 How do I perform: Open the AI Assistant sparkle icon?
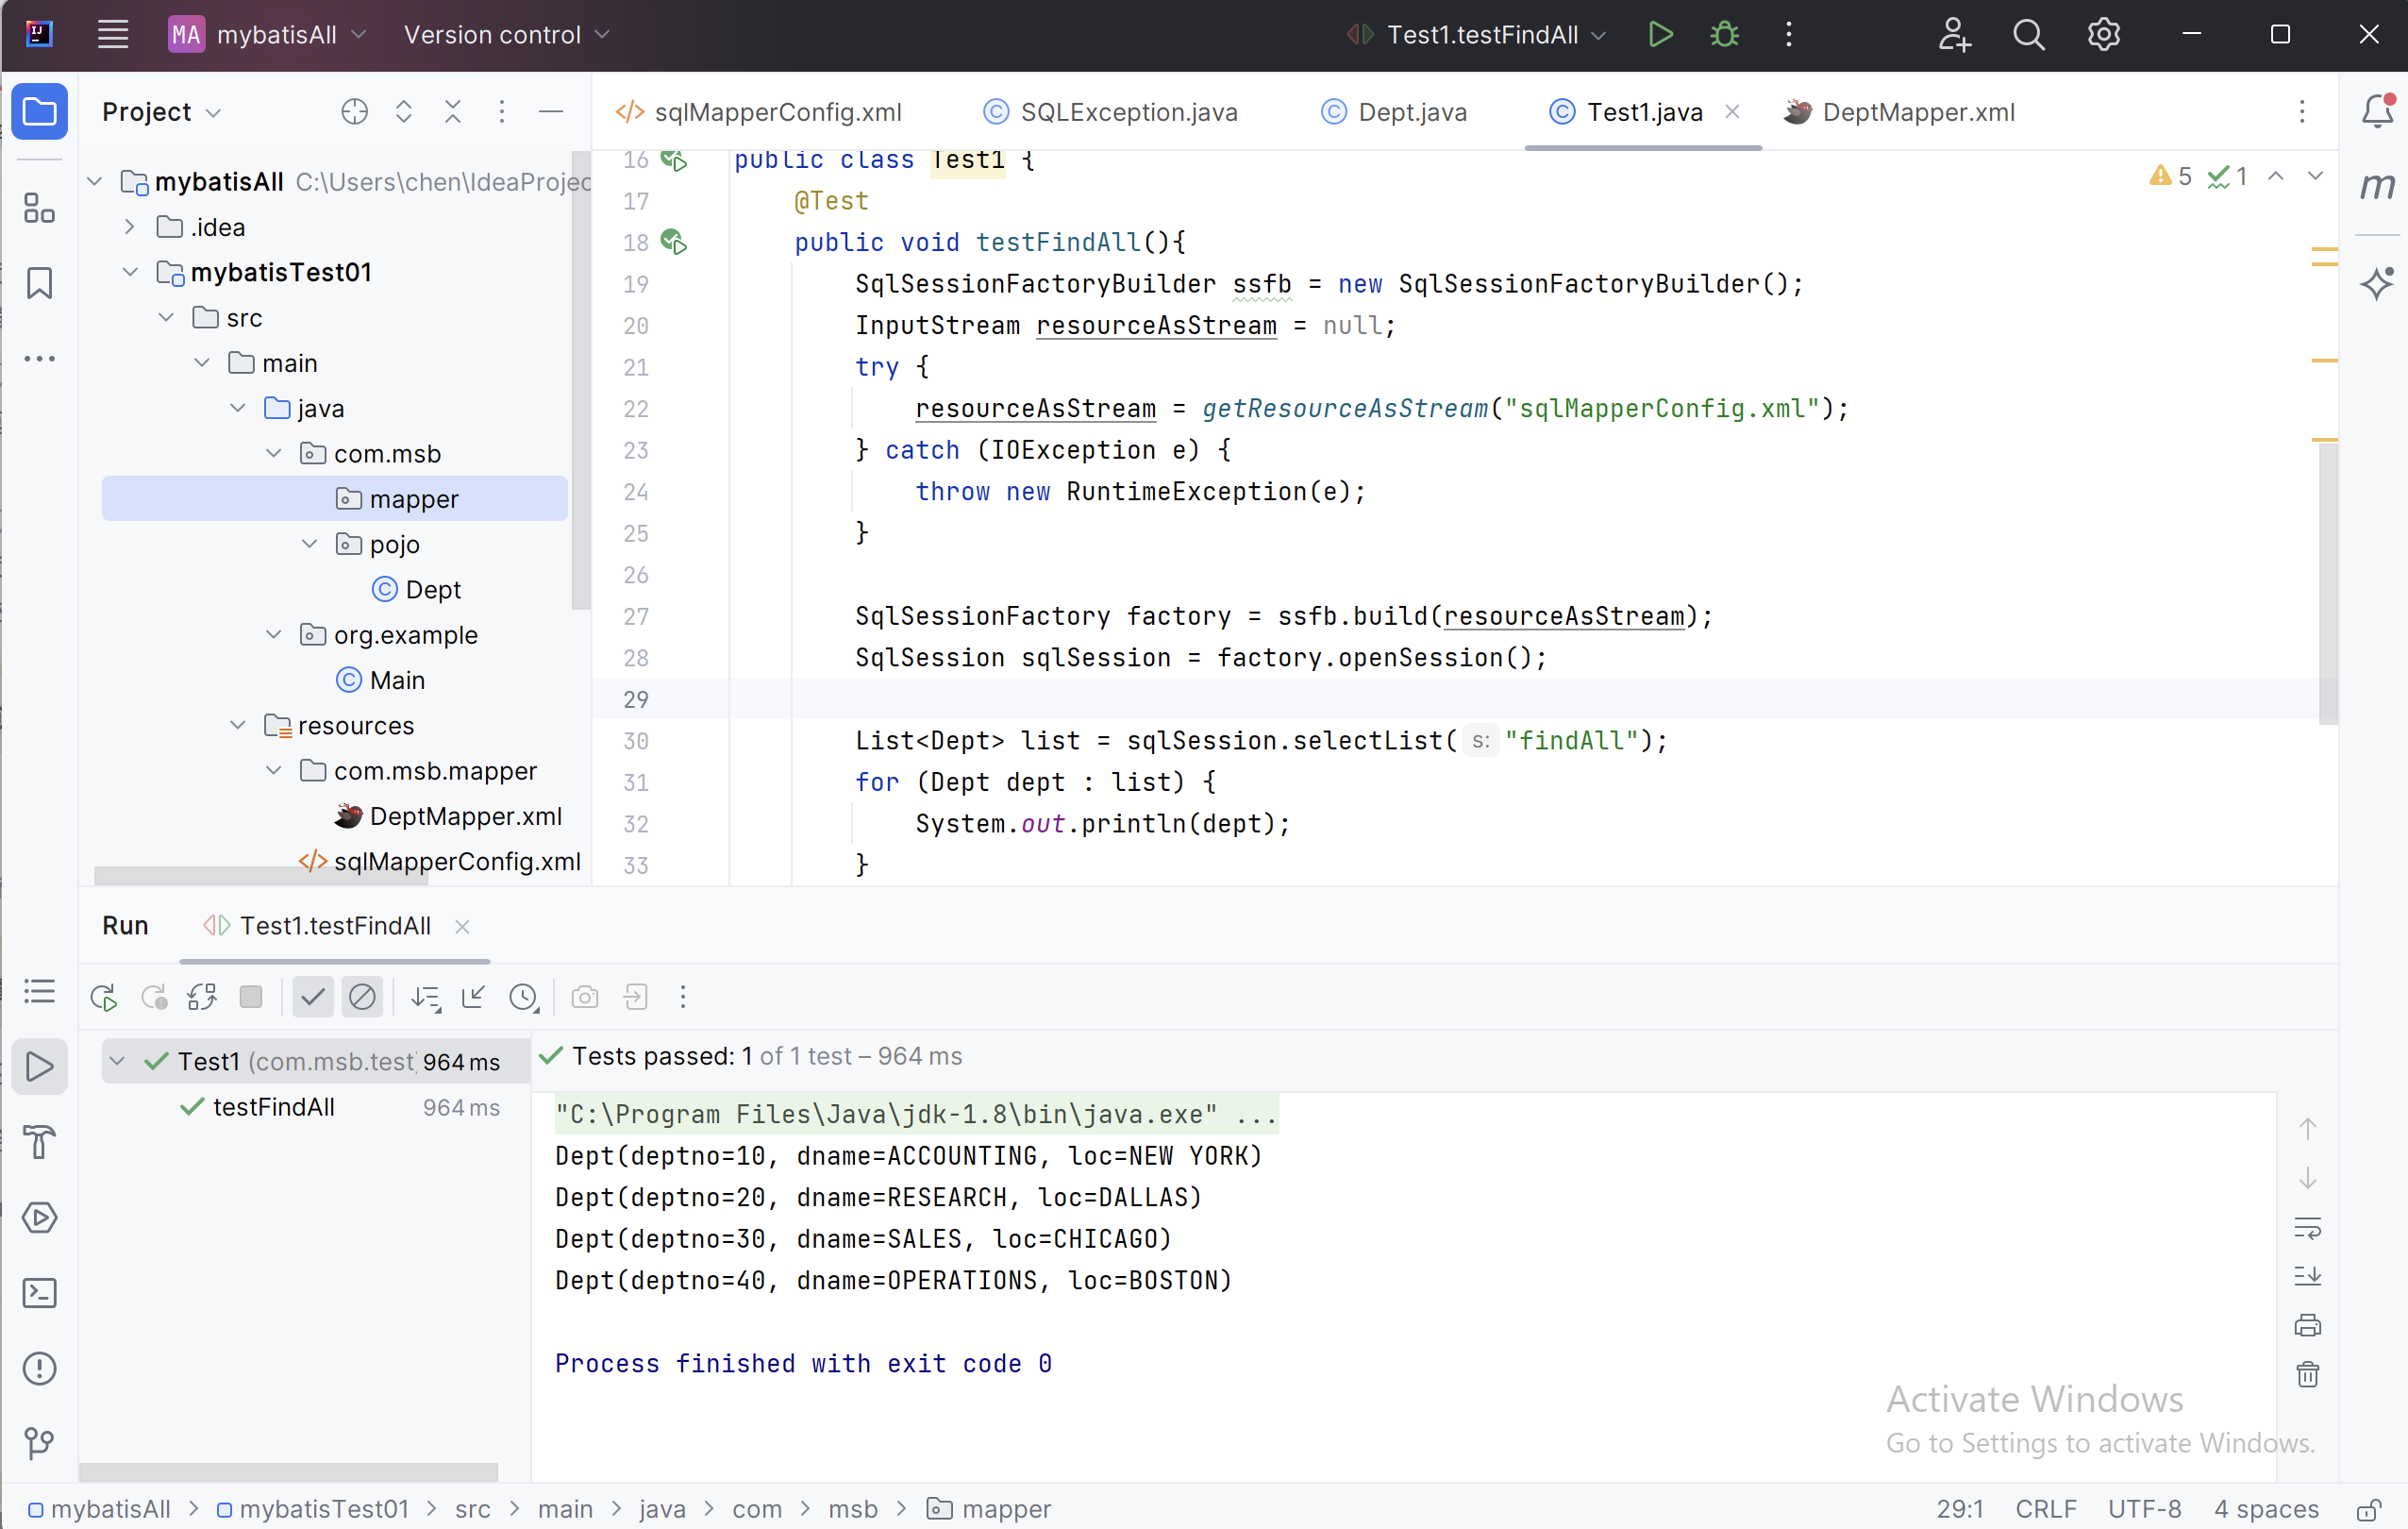coord(2378,284)
